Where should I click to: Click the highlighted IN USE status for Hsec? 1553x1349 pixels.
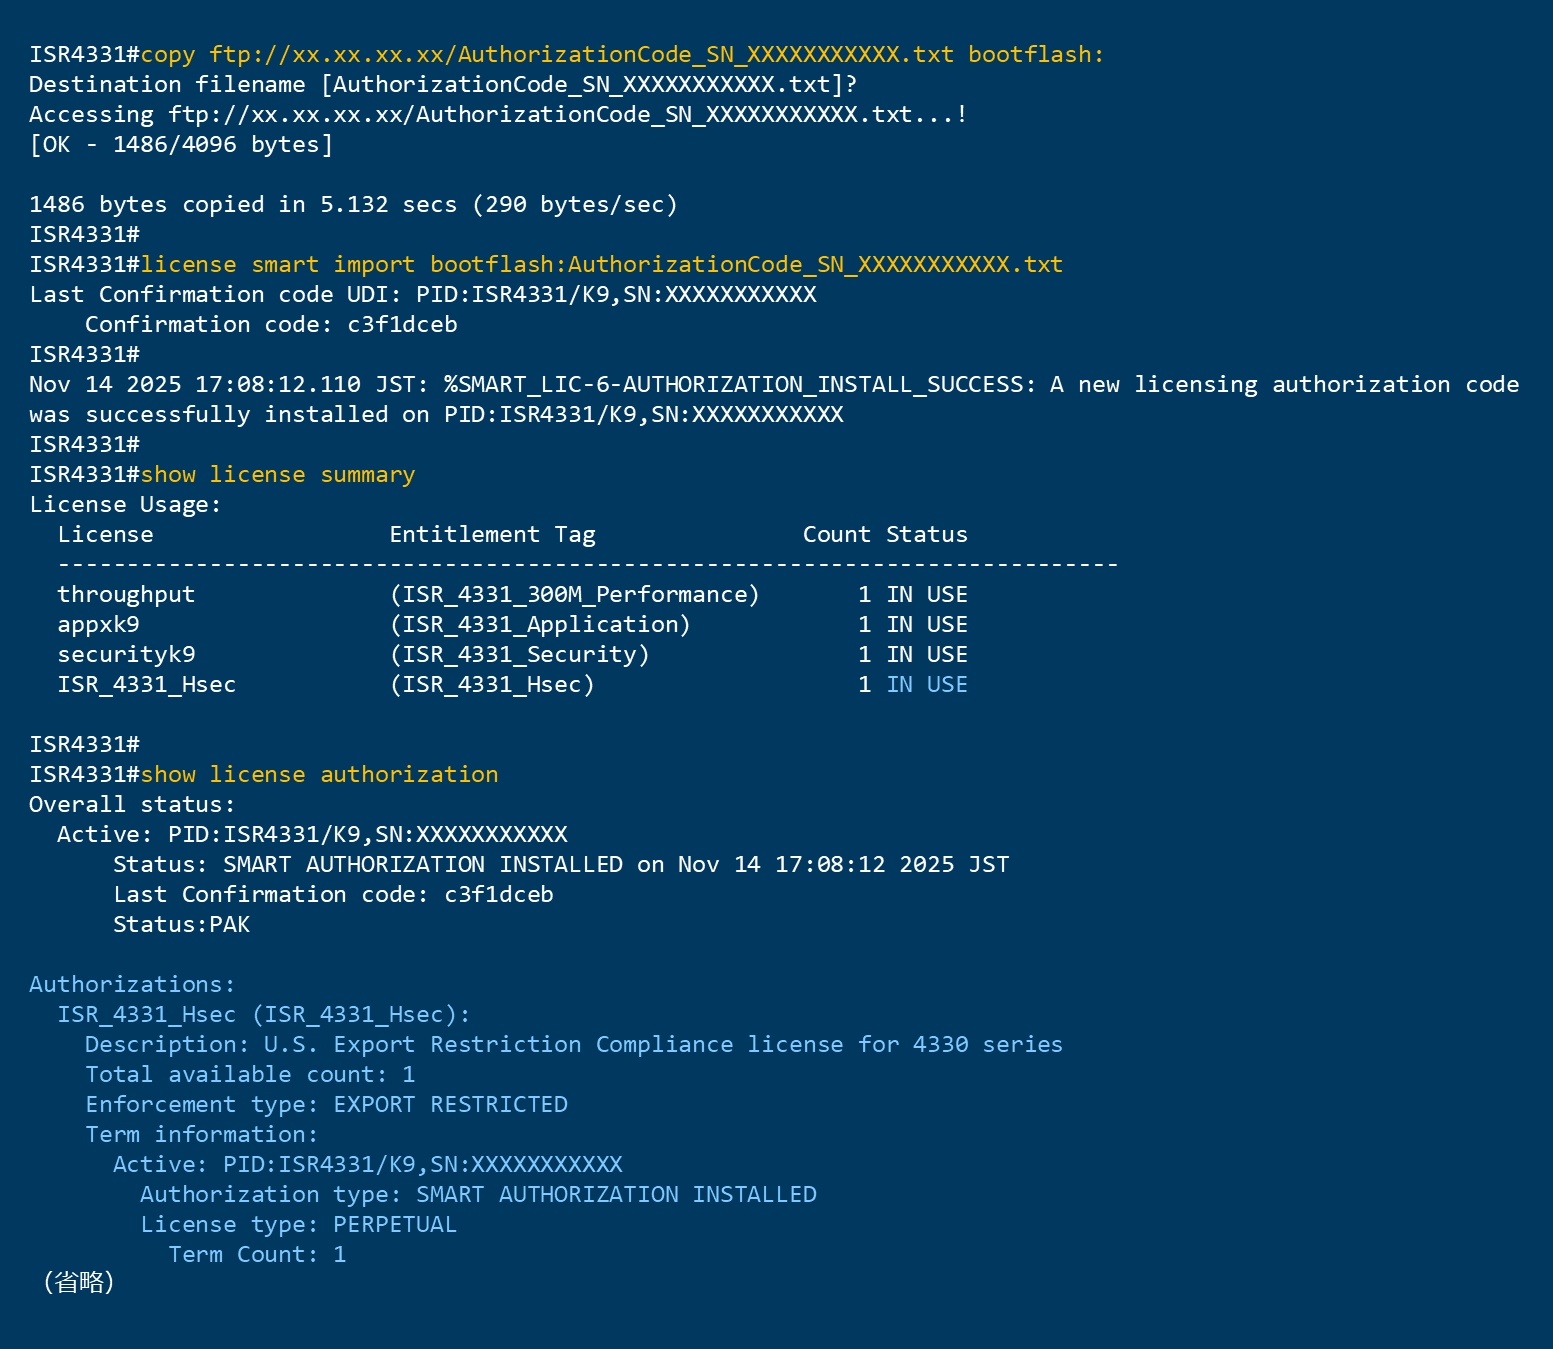coord(927,684)
